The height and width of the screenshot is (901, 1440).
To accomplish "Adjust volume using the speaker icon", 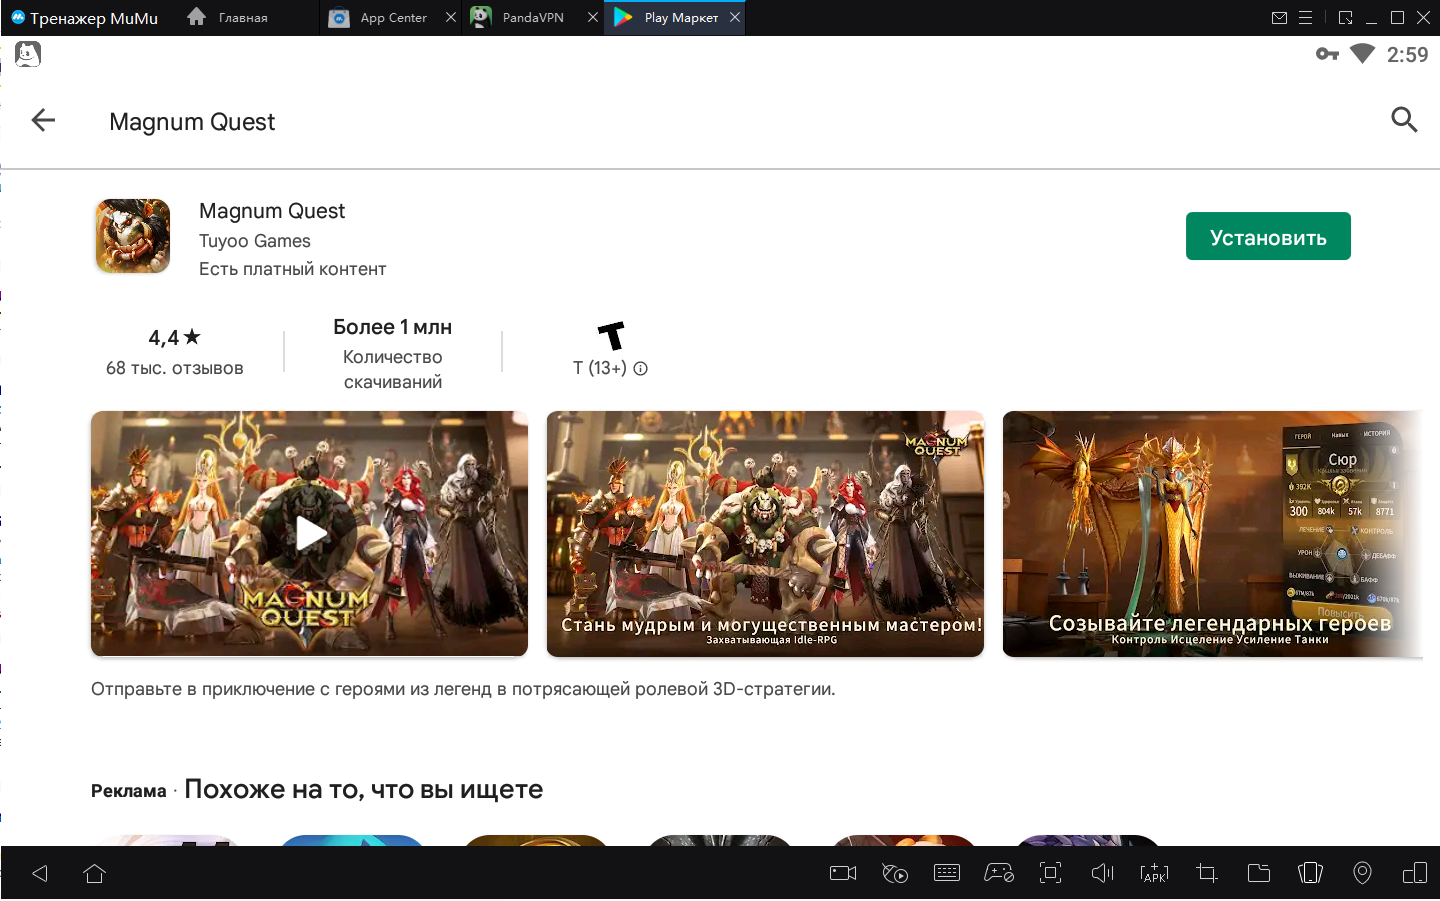I will tap(1102, 873).
